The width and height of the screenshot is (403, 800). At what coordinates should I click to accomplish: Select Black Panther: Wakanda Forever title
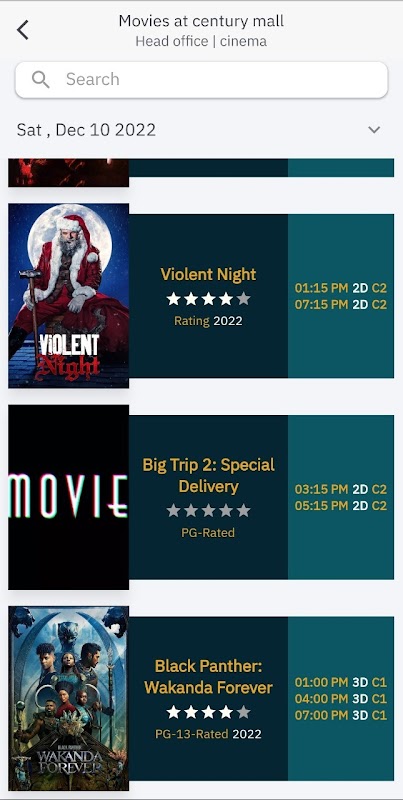pyautogui.click(x=208, y=677)
